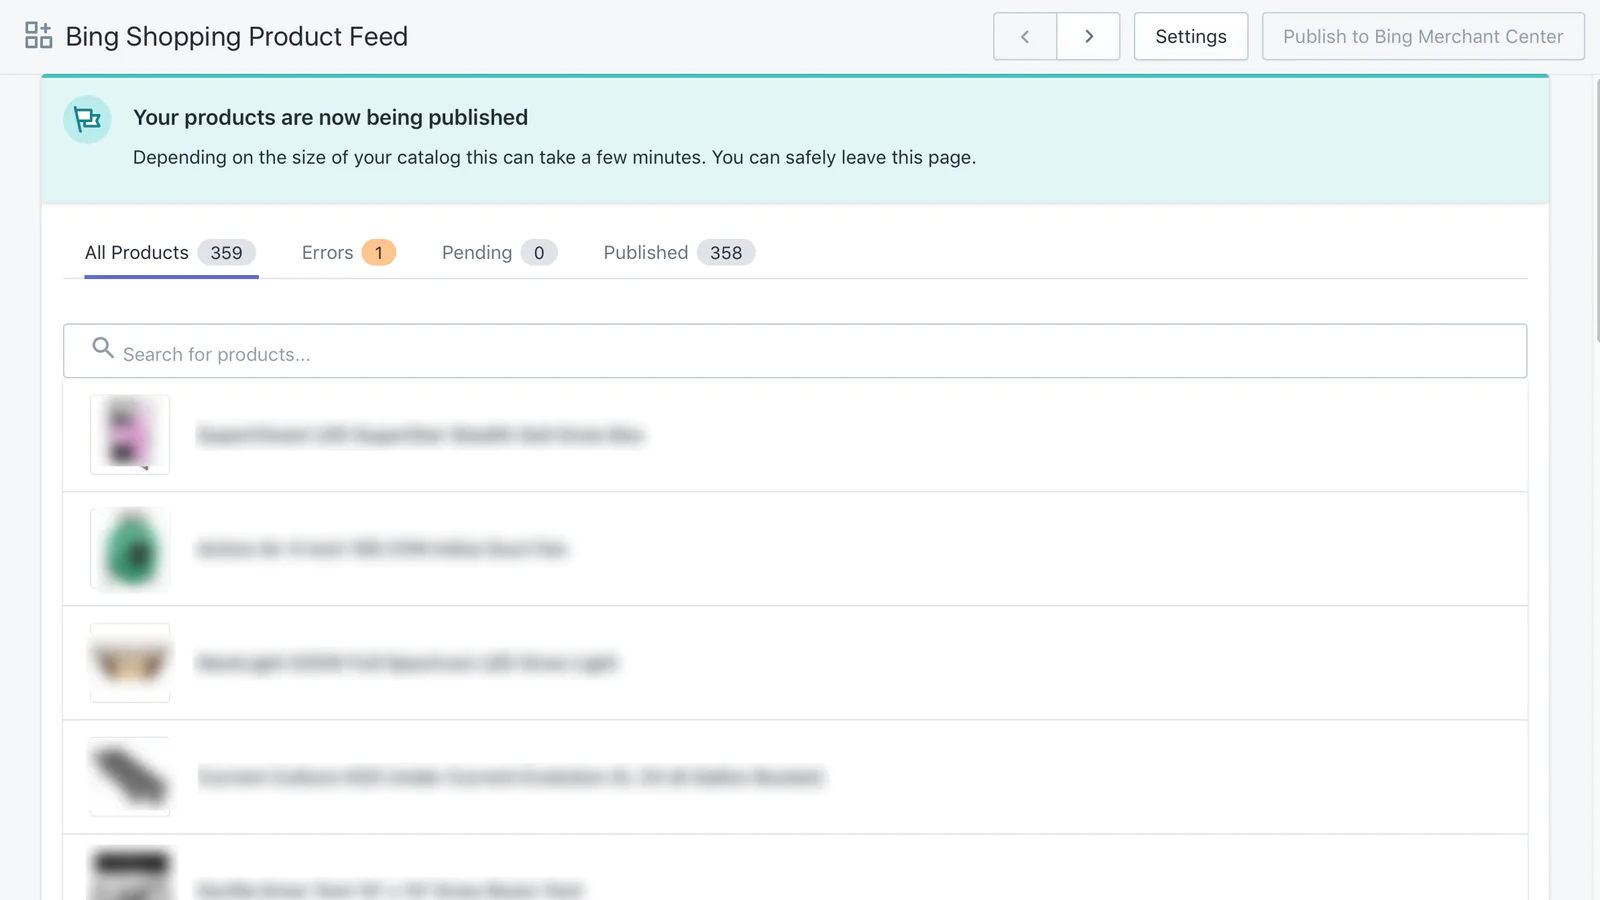
Task: Select the green product thumbnail in second row
Action: pyautogui.click(x=130, y=549)
